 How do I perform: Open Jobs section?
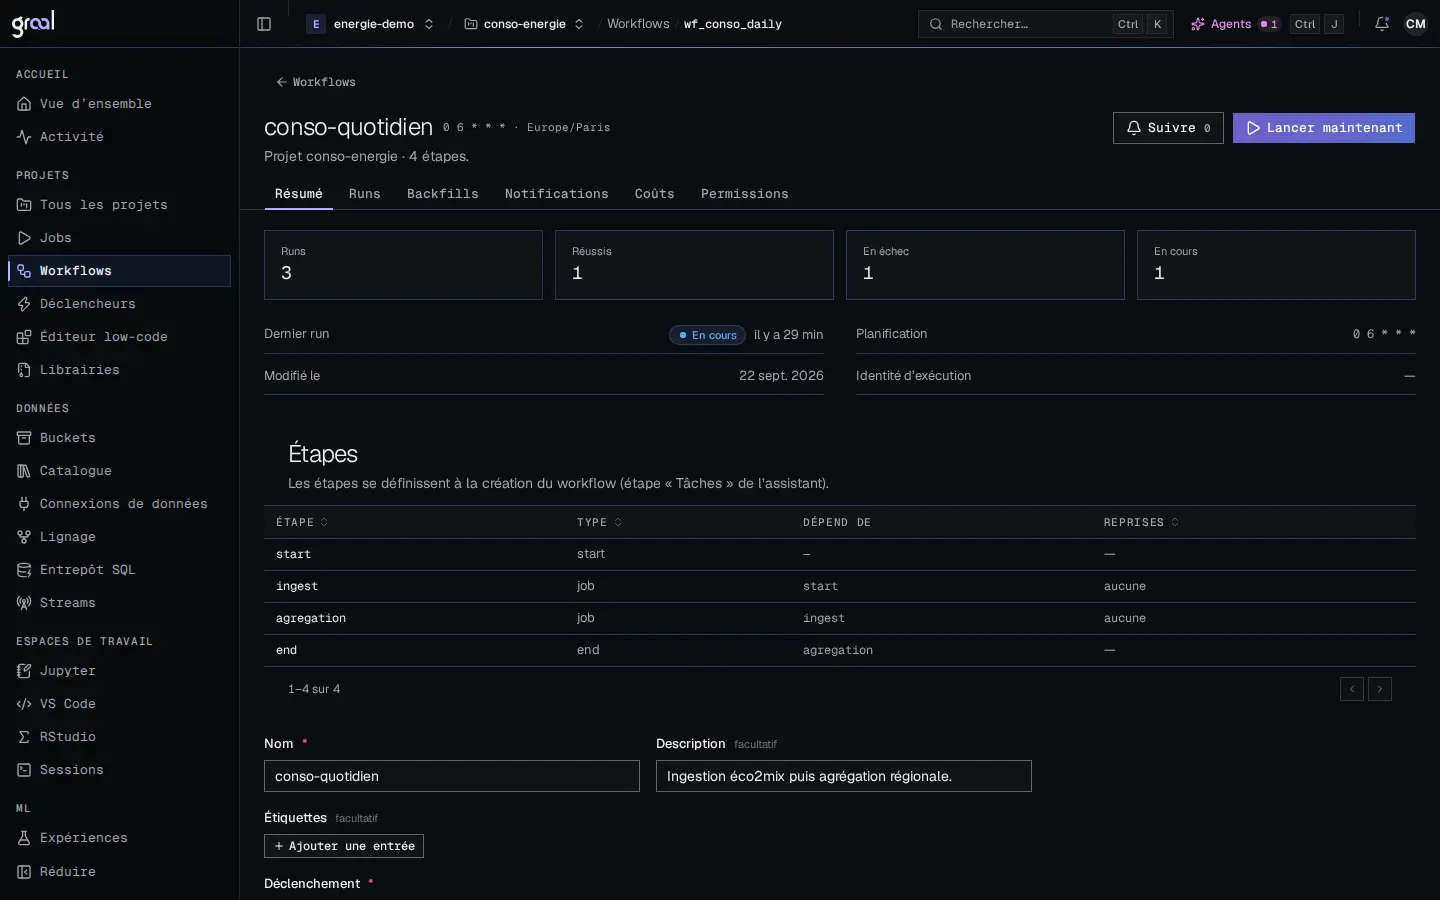tap(119, 238)
